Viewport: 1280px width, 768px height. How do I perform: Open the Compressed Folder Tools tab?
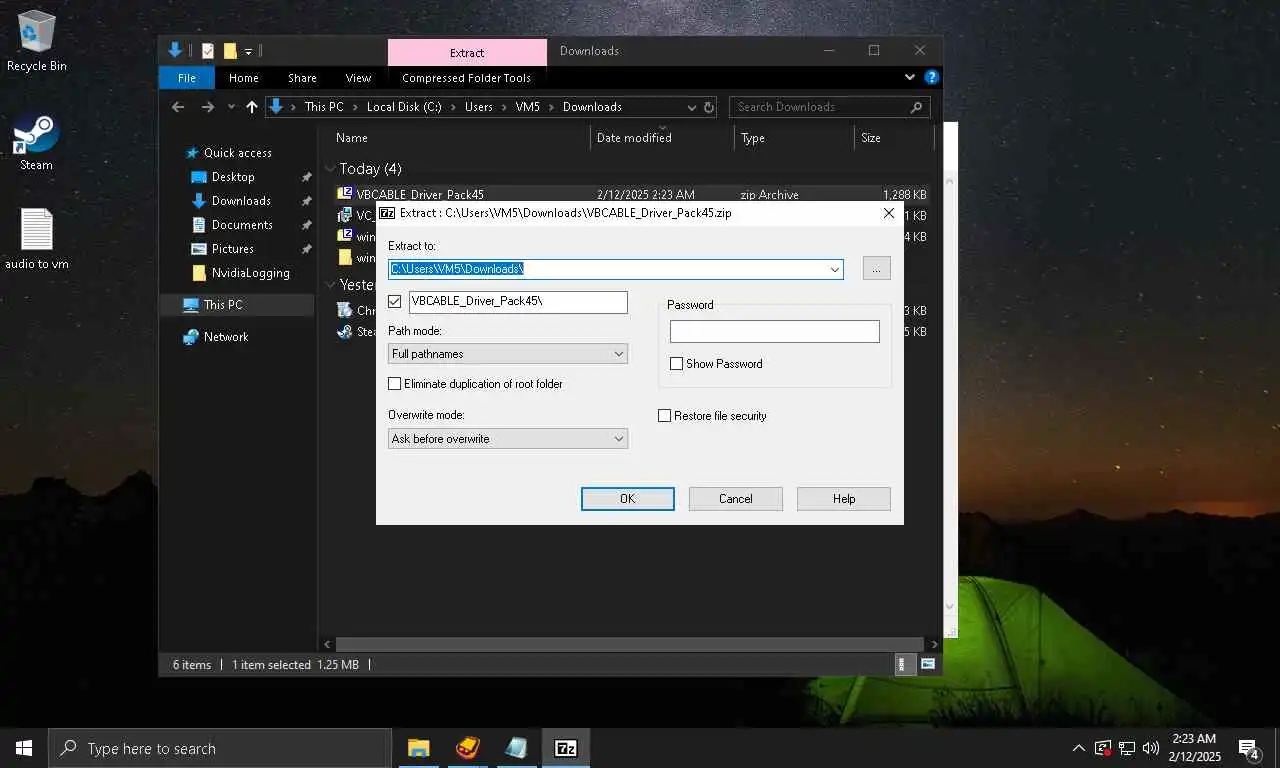tap(466, 78)
